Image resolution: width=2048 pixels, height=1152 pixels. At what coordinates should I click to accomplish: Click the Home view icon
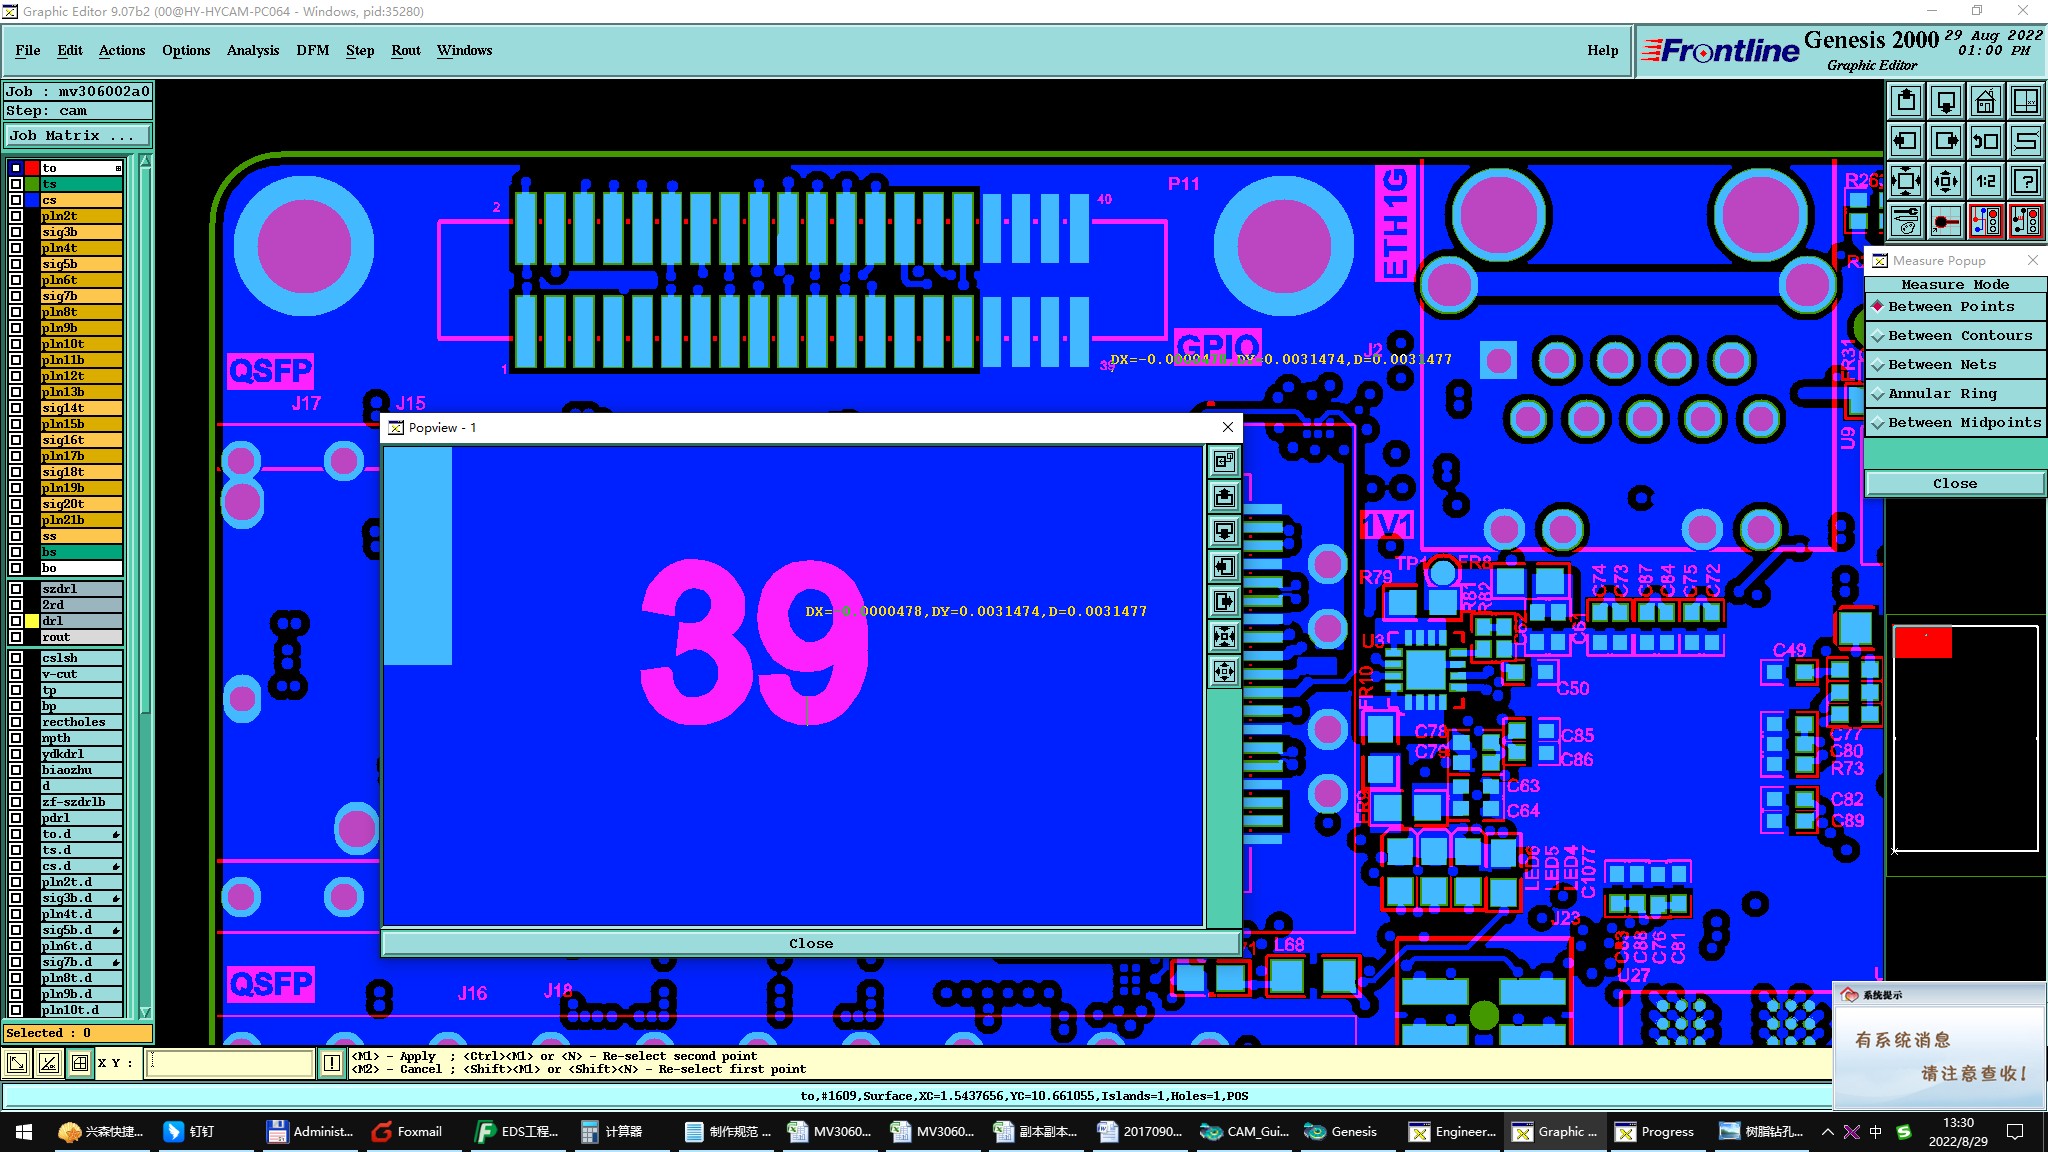coord(1985,101)
